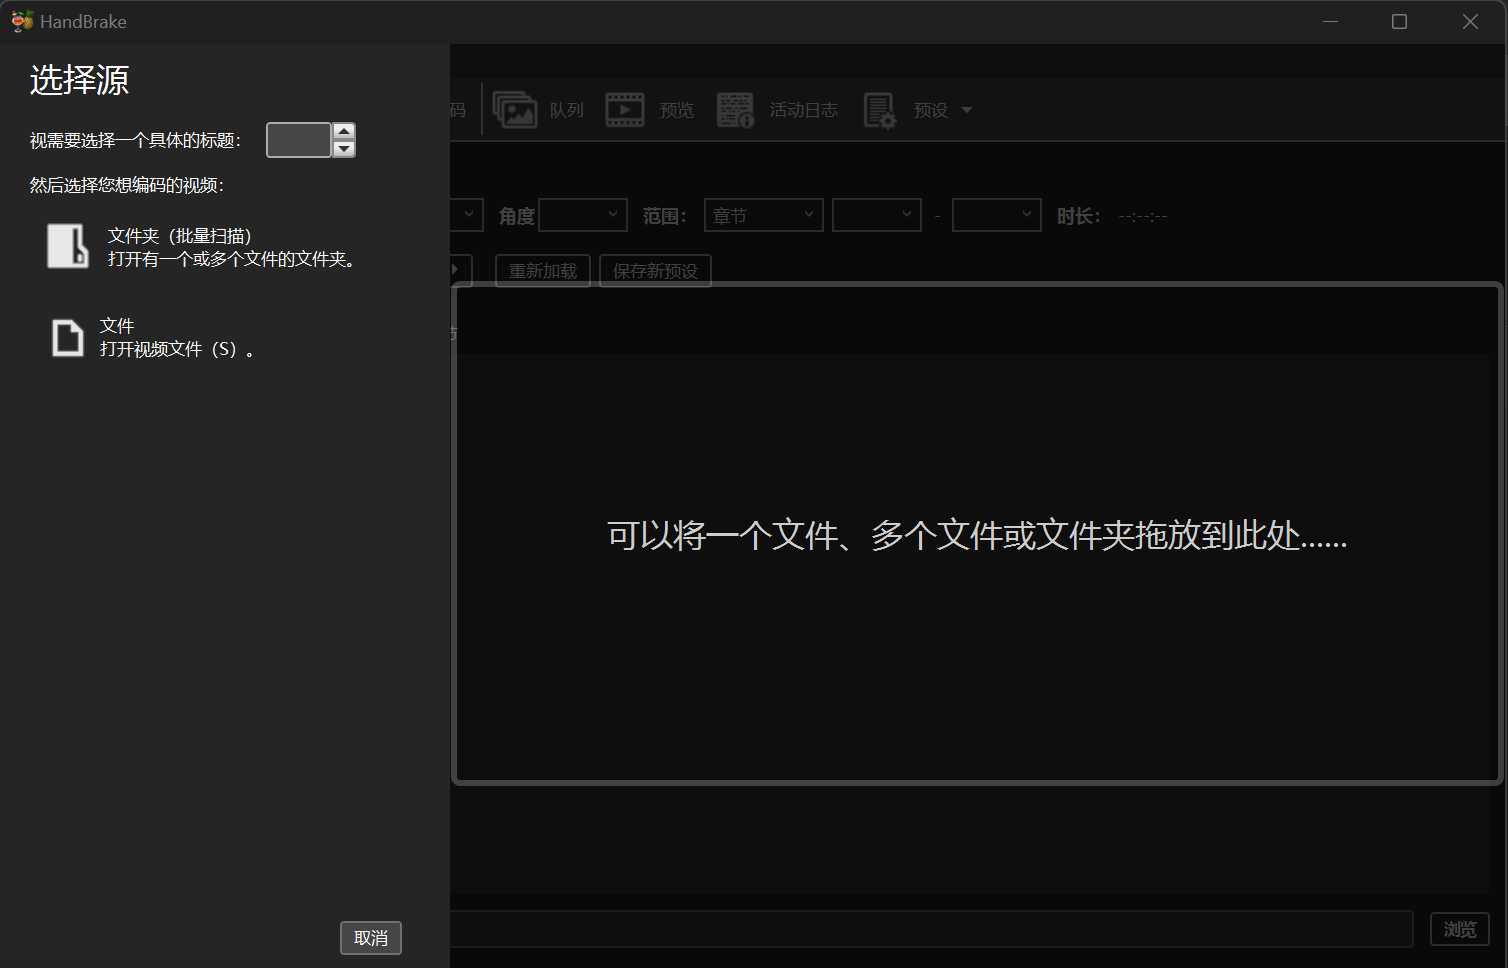Viewport: 1508px width, 968px height.
Task: Open the range start chapter dropdown
Action: tap(876, 215)
